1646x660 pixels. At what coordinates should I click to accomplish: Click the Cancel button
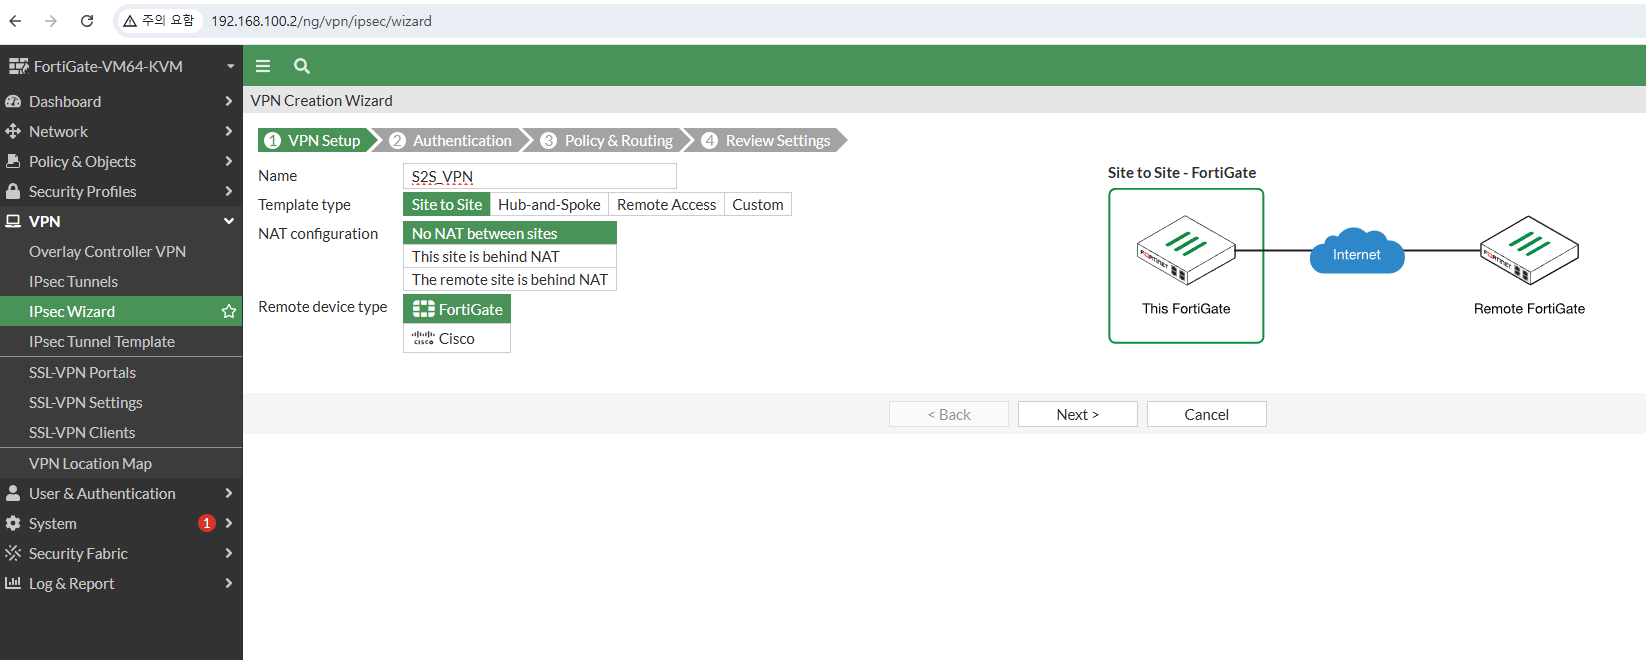[x=1206, y=414]
